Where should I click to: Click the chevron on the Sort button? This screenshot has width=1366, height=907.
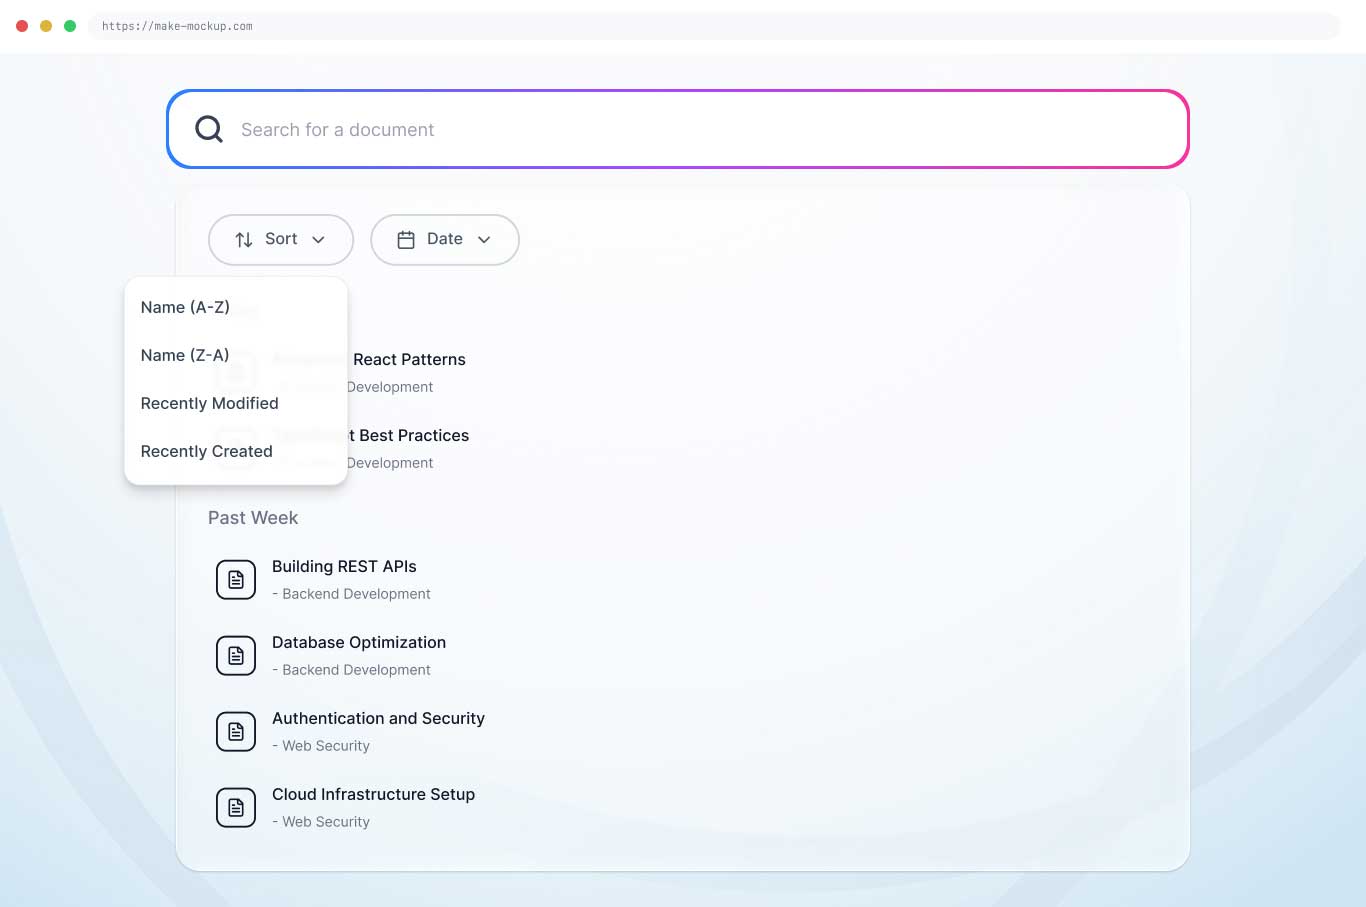point(319,240)
